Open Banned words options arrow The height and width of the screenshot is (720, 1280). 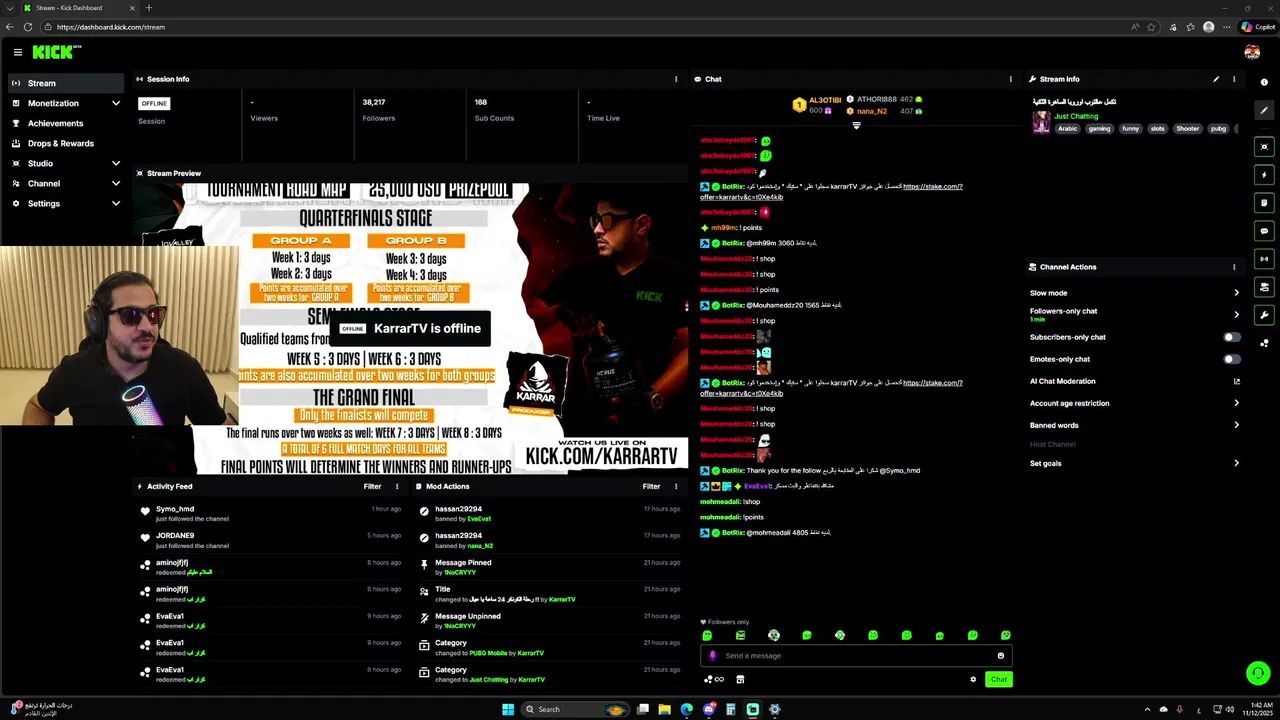point(1236,425)
